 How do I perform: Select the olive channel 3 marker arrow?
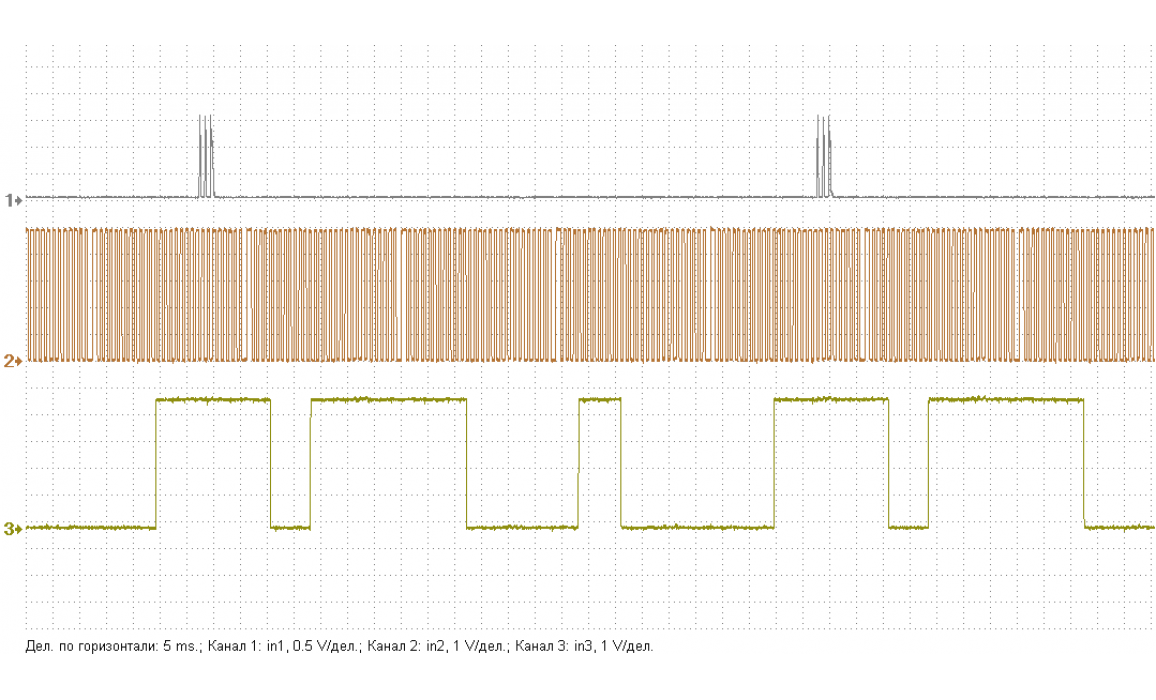pos(13,528)
